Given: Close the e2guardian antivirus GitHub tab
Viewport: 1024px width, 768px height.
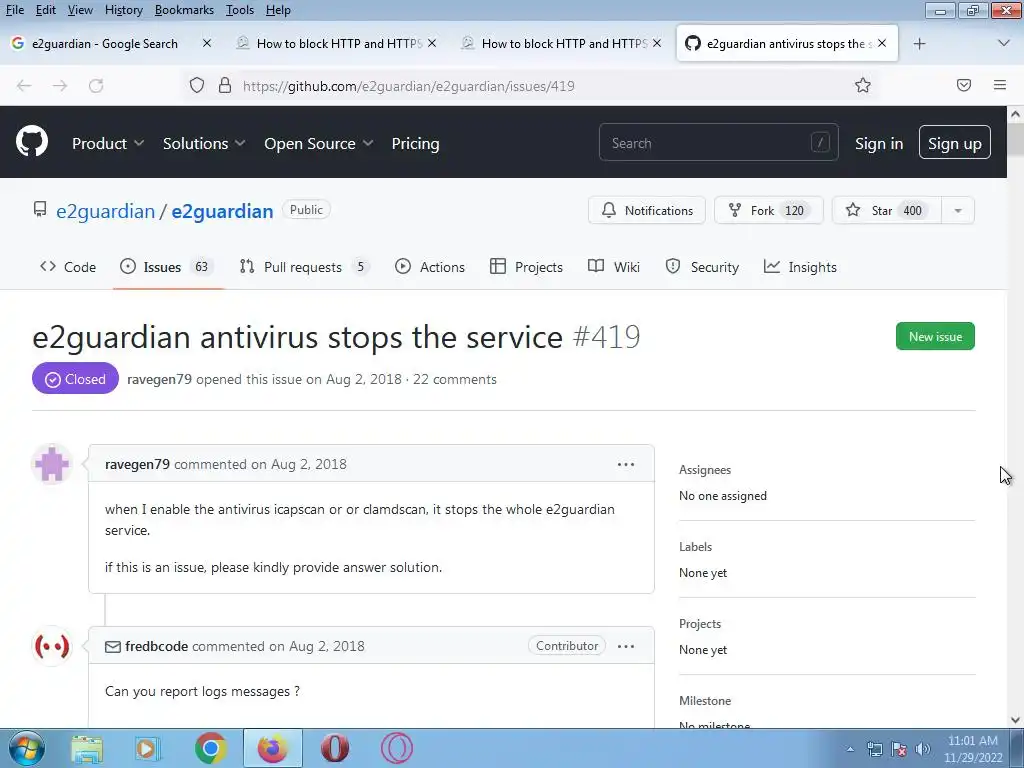Looking at the screenshot, I should point(882,43).
